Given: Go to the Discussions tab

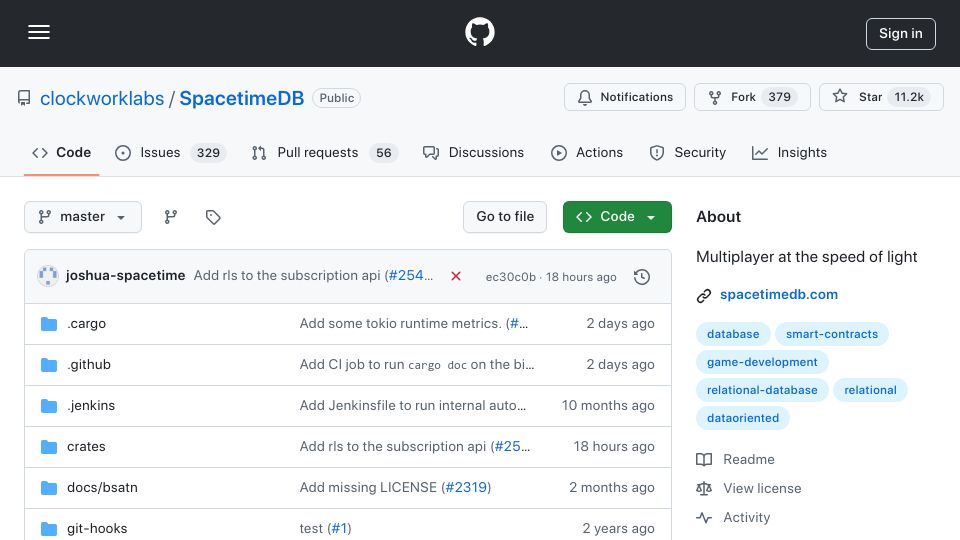Looking at the screenshot, I should 473,152.
